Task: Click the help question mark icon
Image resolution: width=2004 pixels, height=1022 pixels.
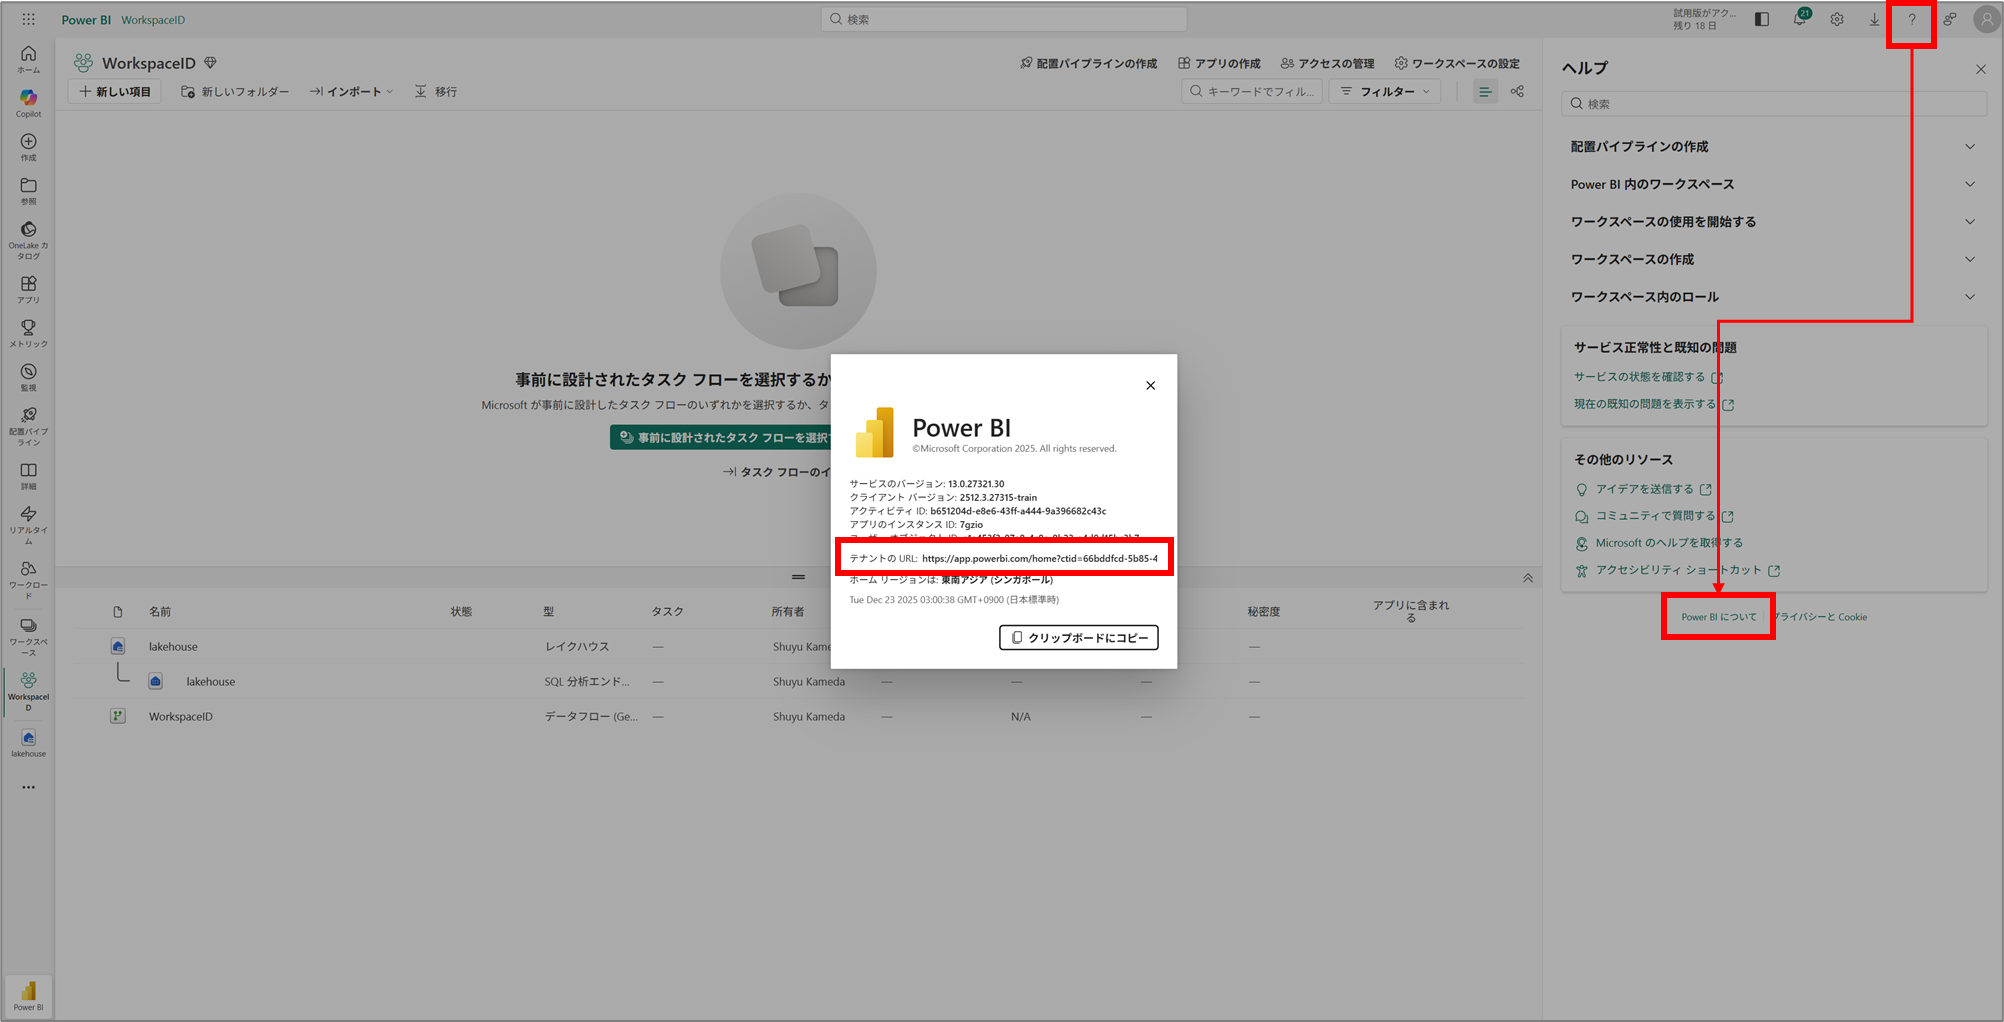Action: [x=1911, y=19]
